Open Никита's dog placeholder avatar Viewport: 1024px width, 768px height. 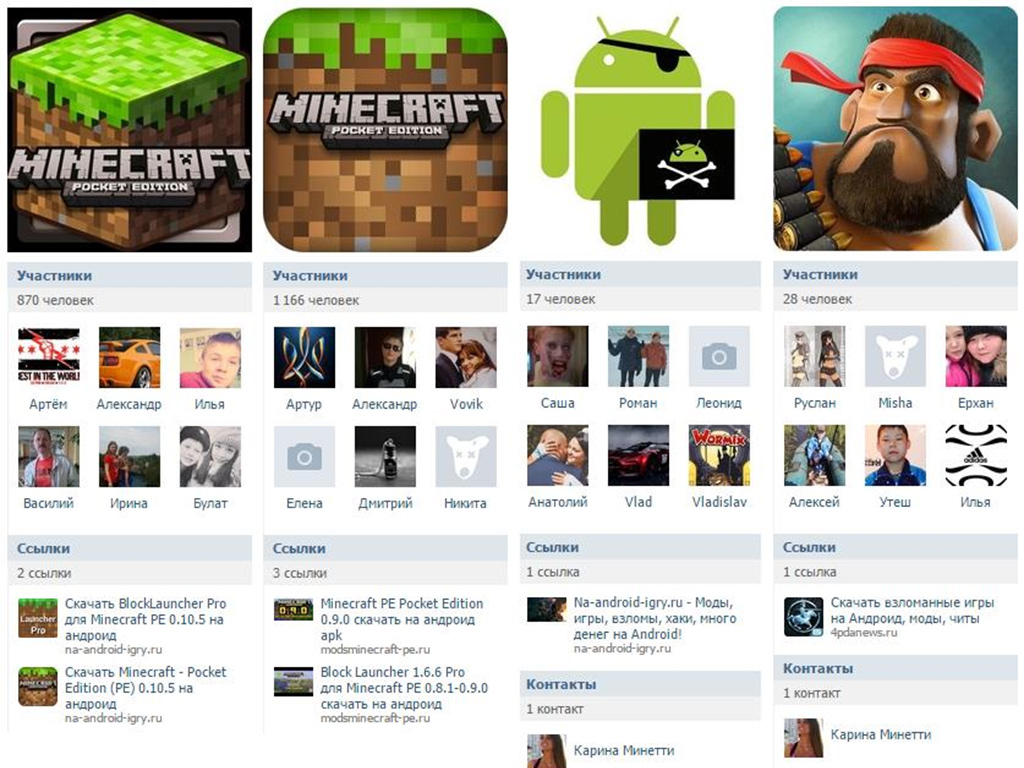click(x=466, y=456)
